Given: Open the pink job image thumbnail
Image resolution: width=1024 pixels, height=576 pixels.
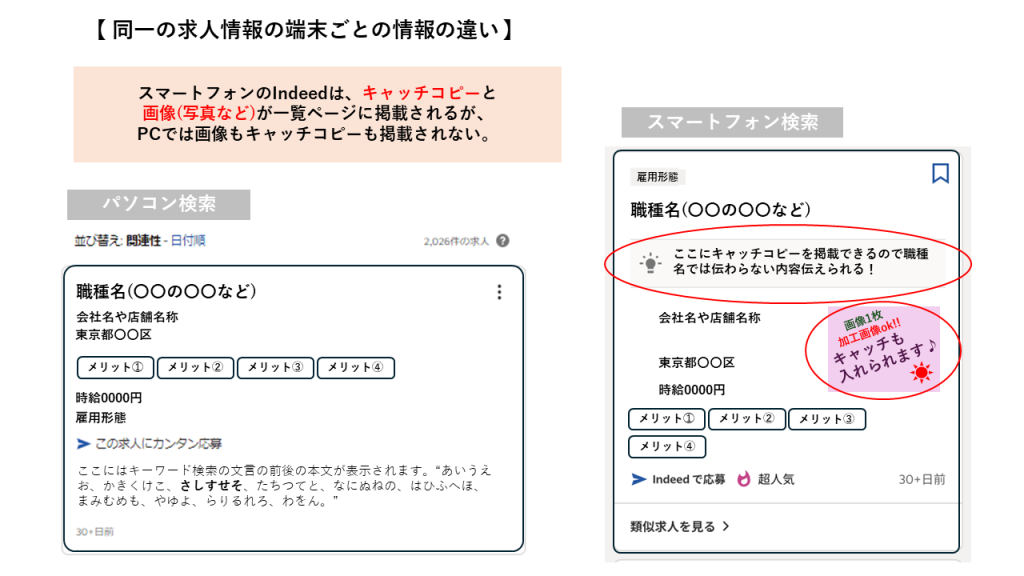Looking at the screenshot, I should pos(881,348).
